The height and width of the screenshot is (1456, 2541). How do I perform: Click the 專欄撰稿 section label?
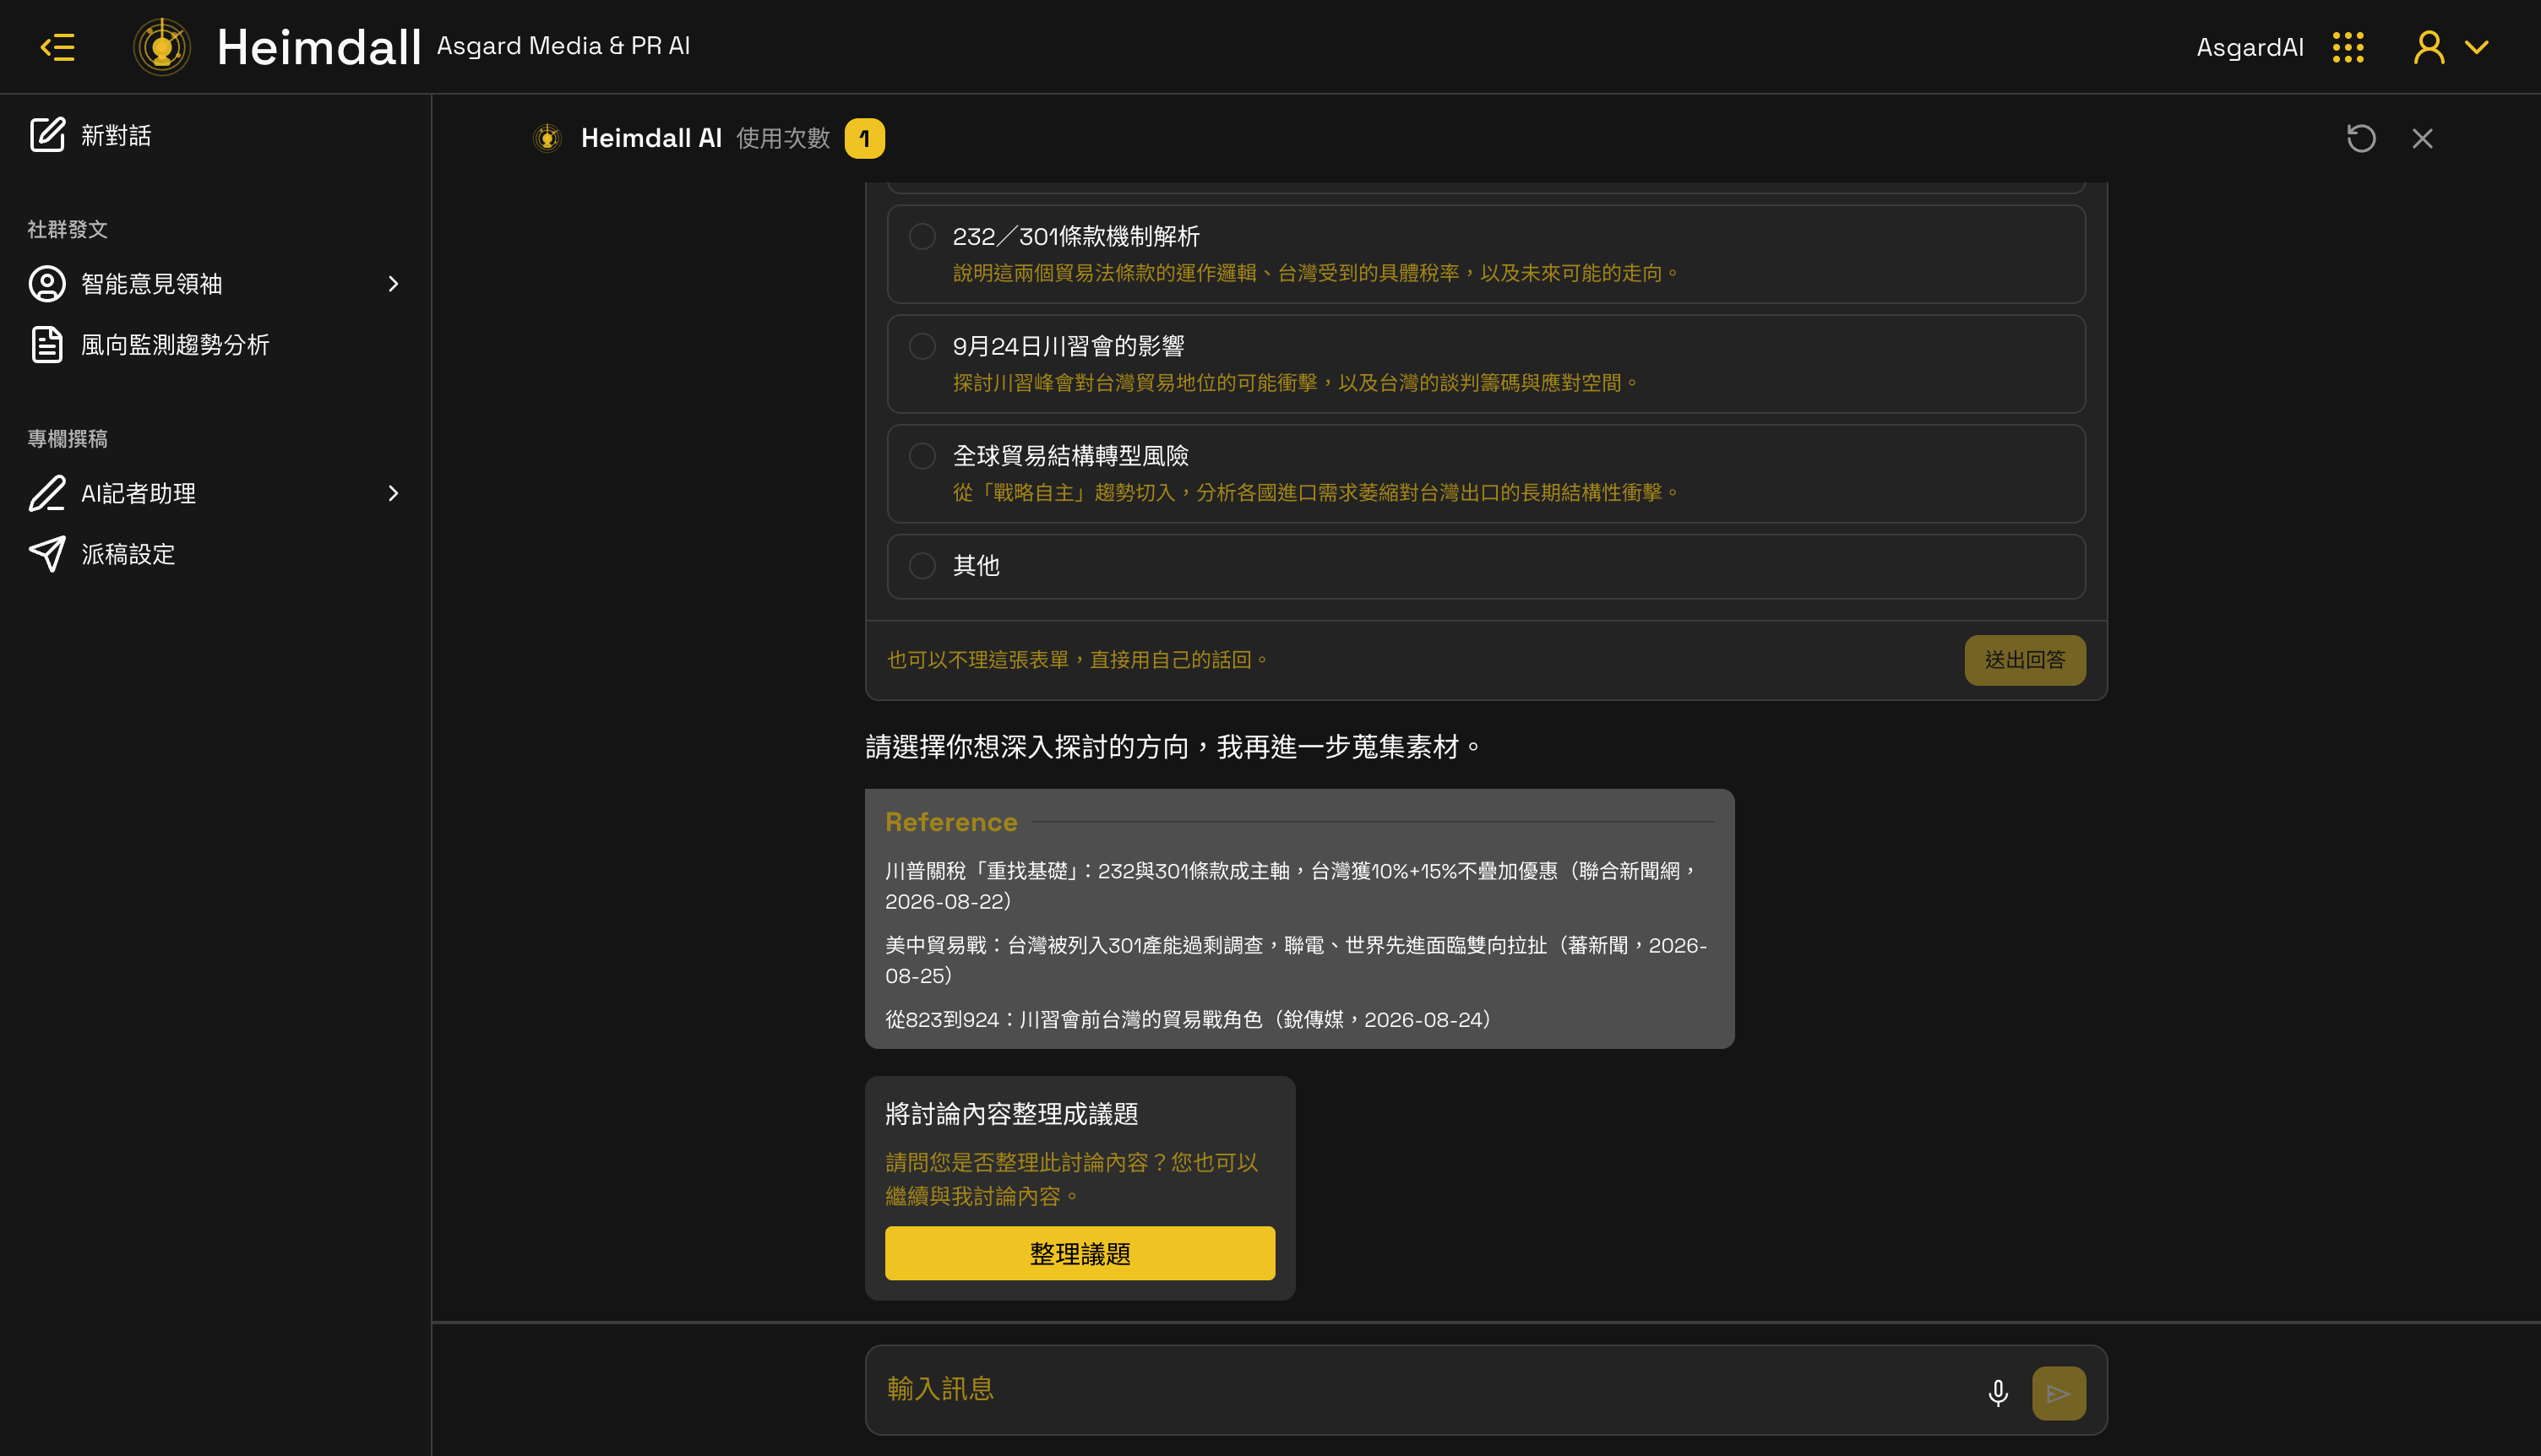click(x=67, y=439)
